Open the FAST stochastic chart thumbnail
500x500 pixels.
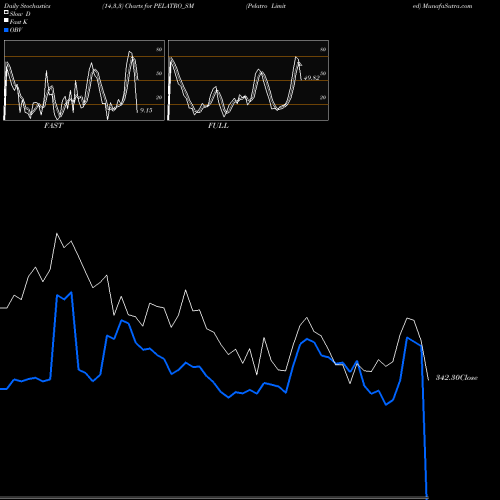84,80
